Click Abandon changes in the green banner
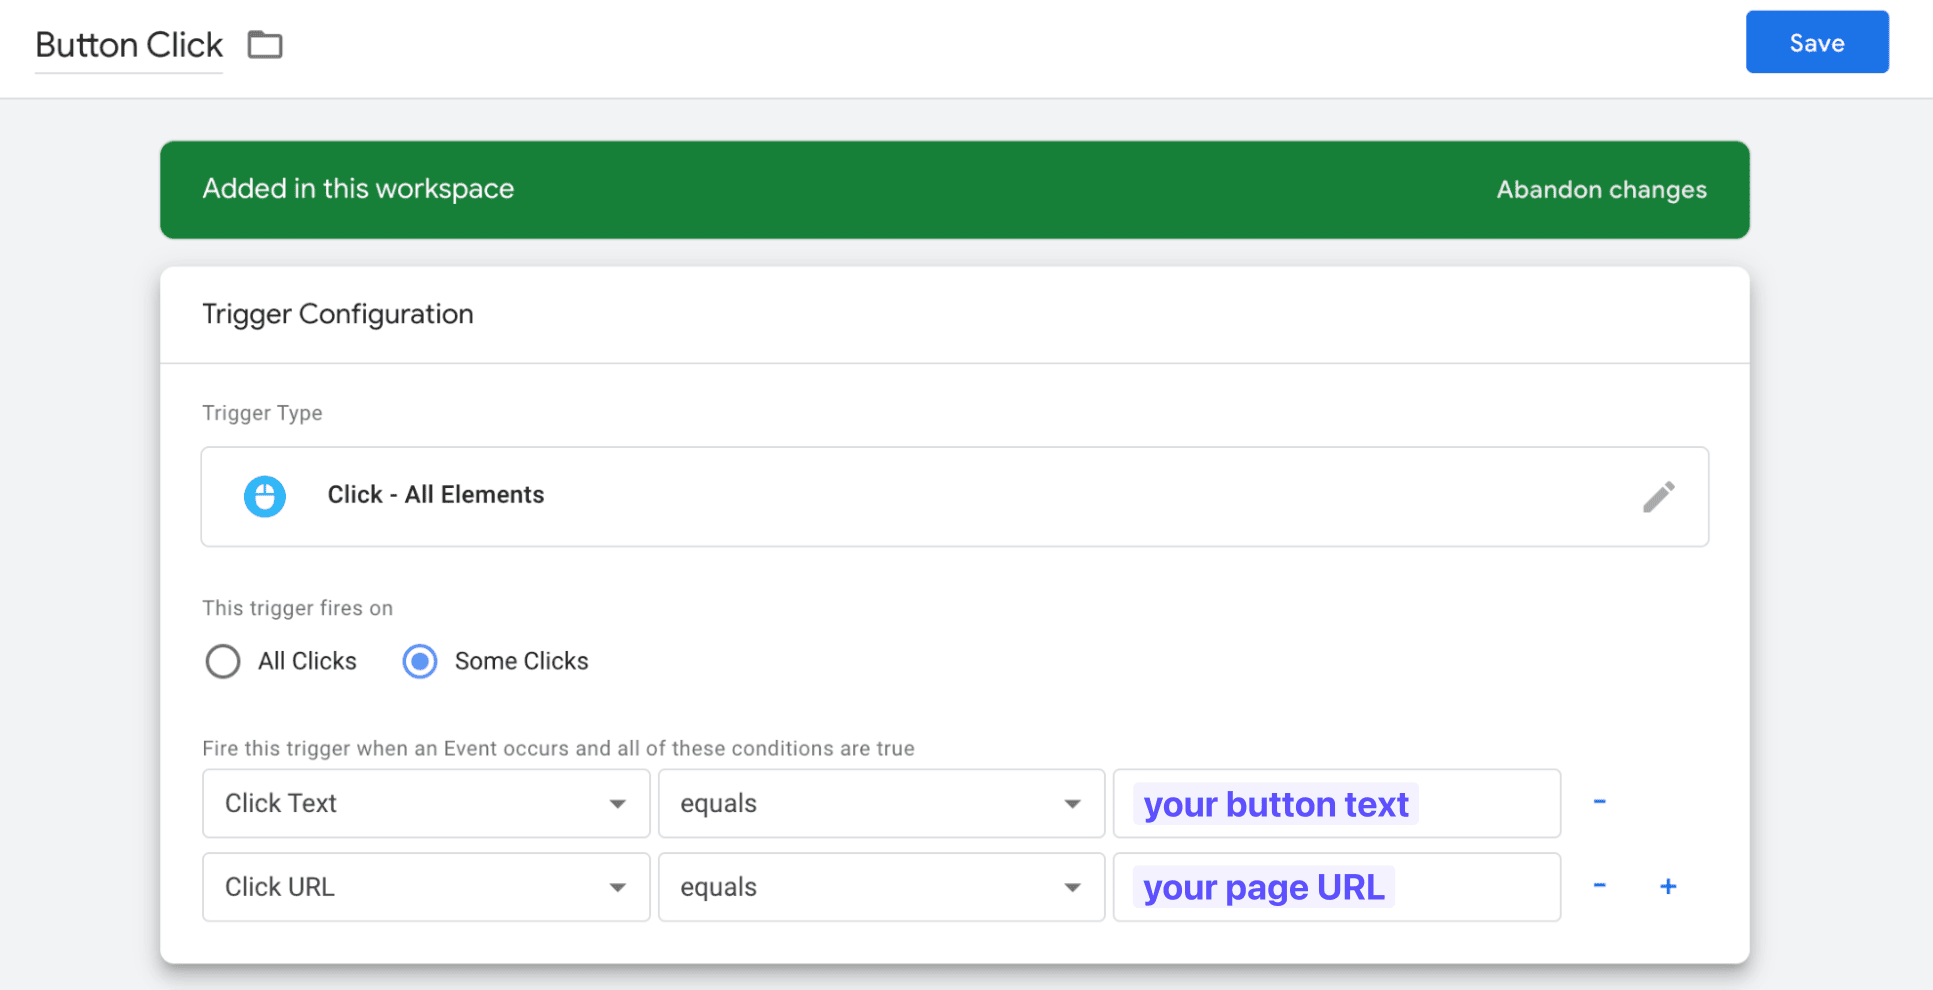1933x990 pixels. click(1601, 189)
